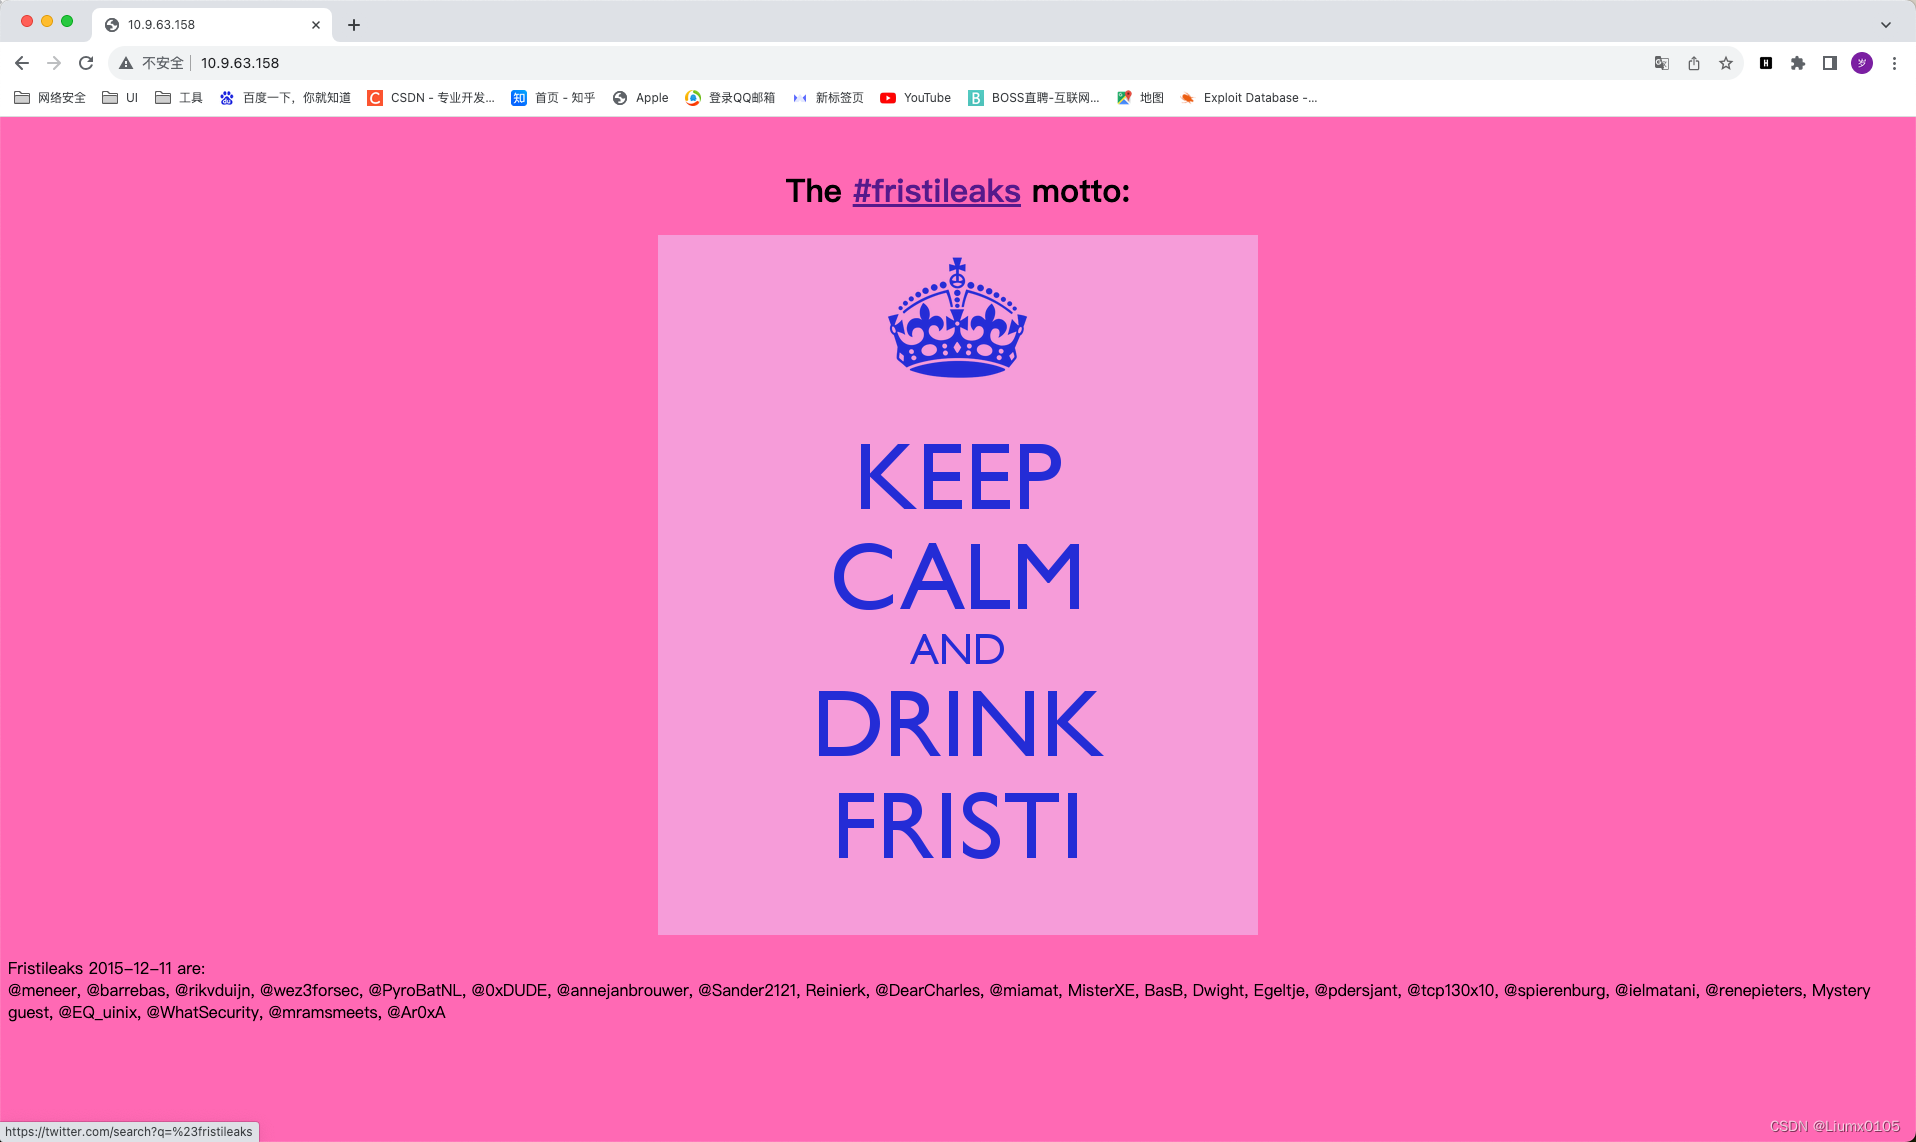Click the Fristileaks 2015-12-11 are: line
1916x1142 pixels.
(106, 968)
